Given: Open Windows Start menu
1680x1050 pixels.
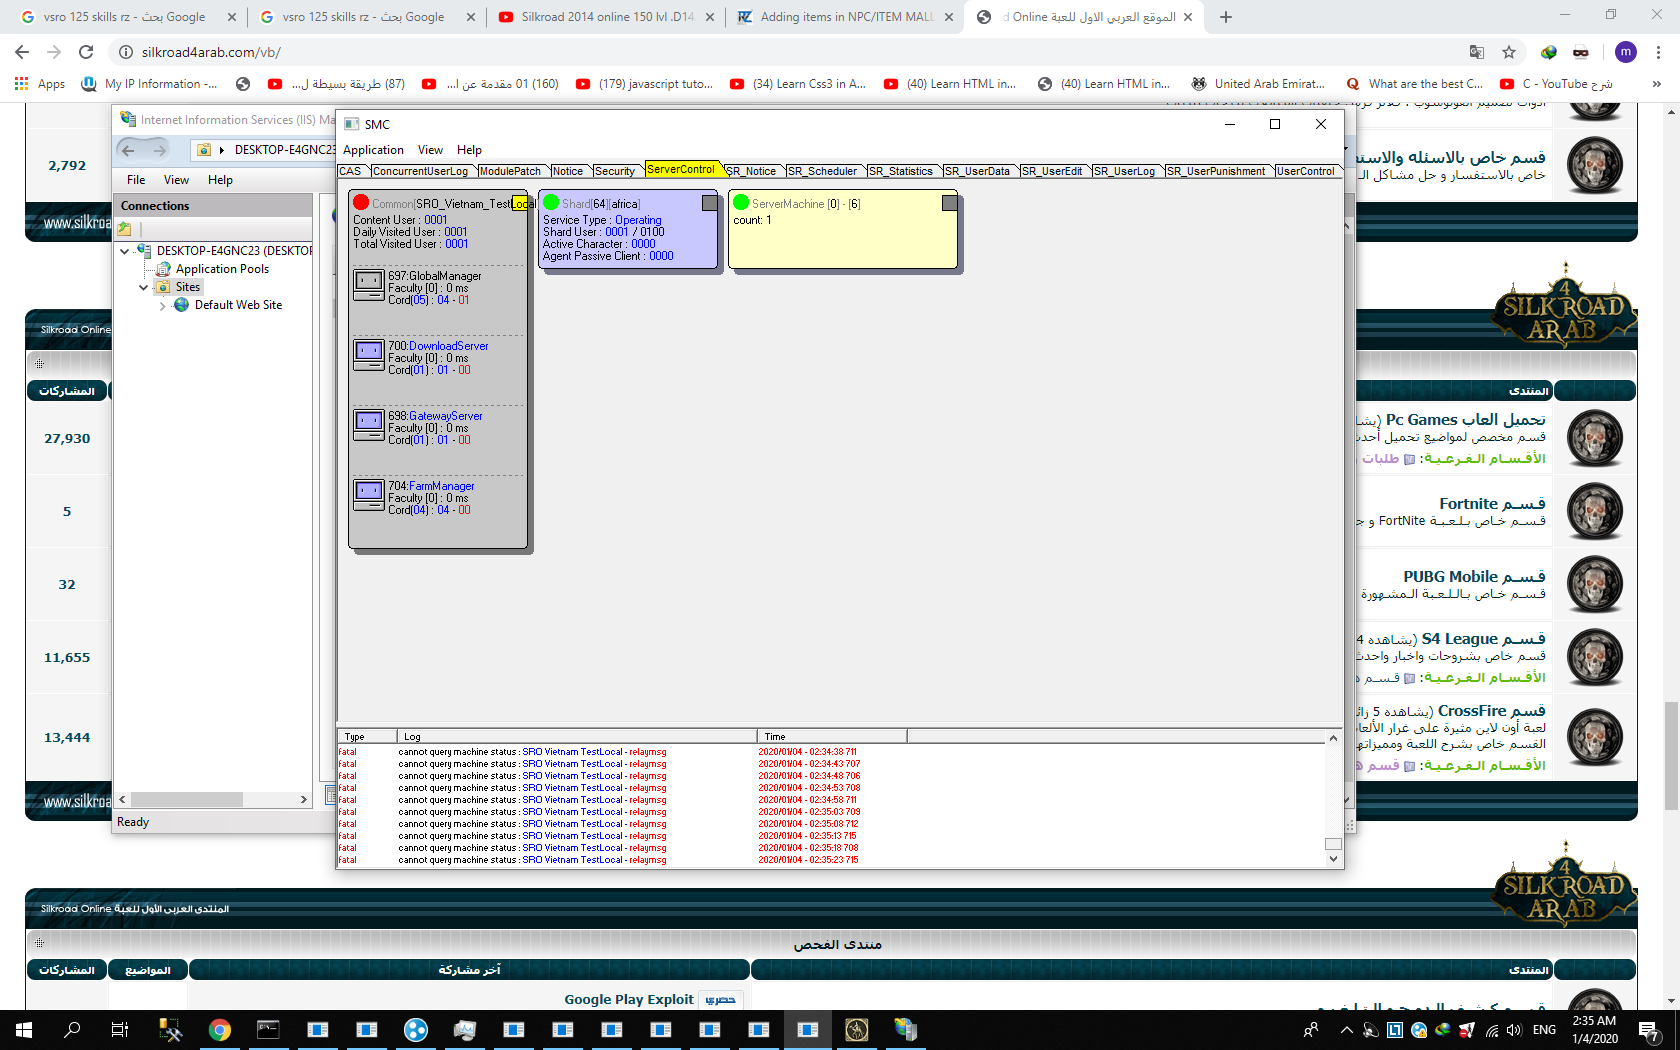Looking at the screenshot, I should (24, 1030).
